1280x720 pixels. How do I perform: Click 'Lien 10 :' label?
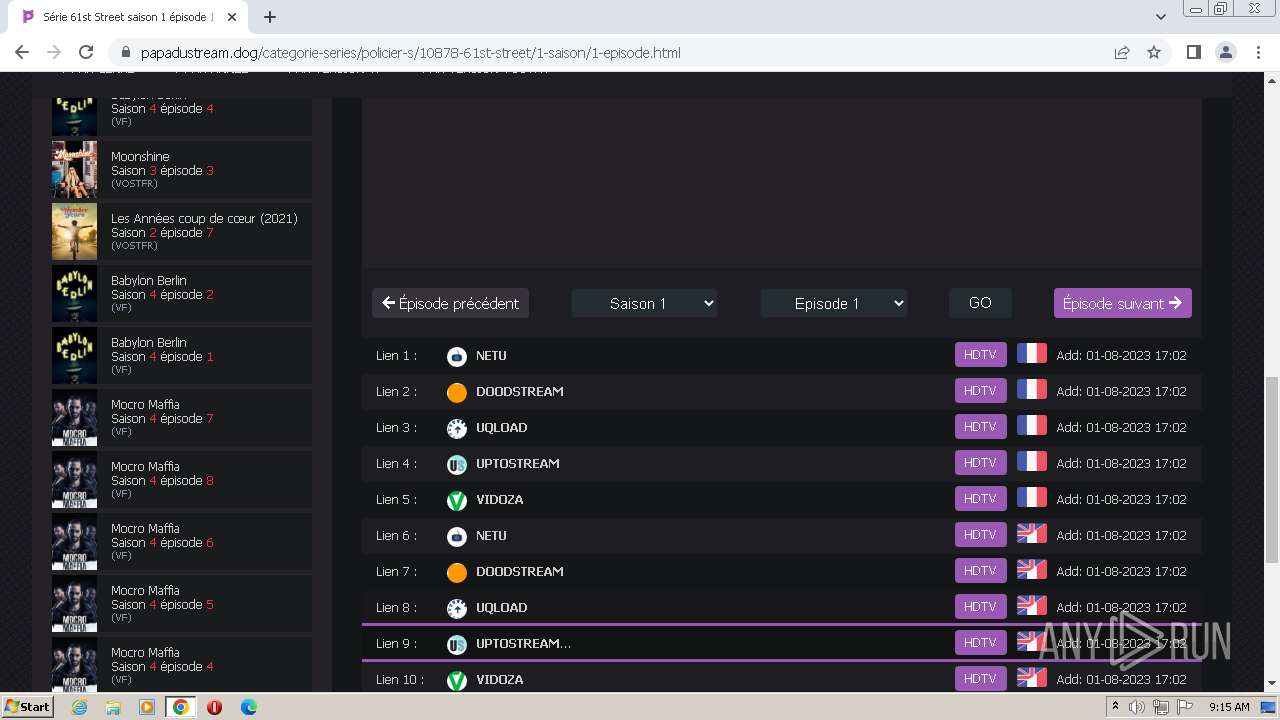pyautogui.click(x=399, y=680)
